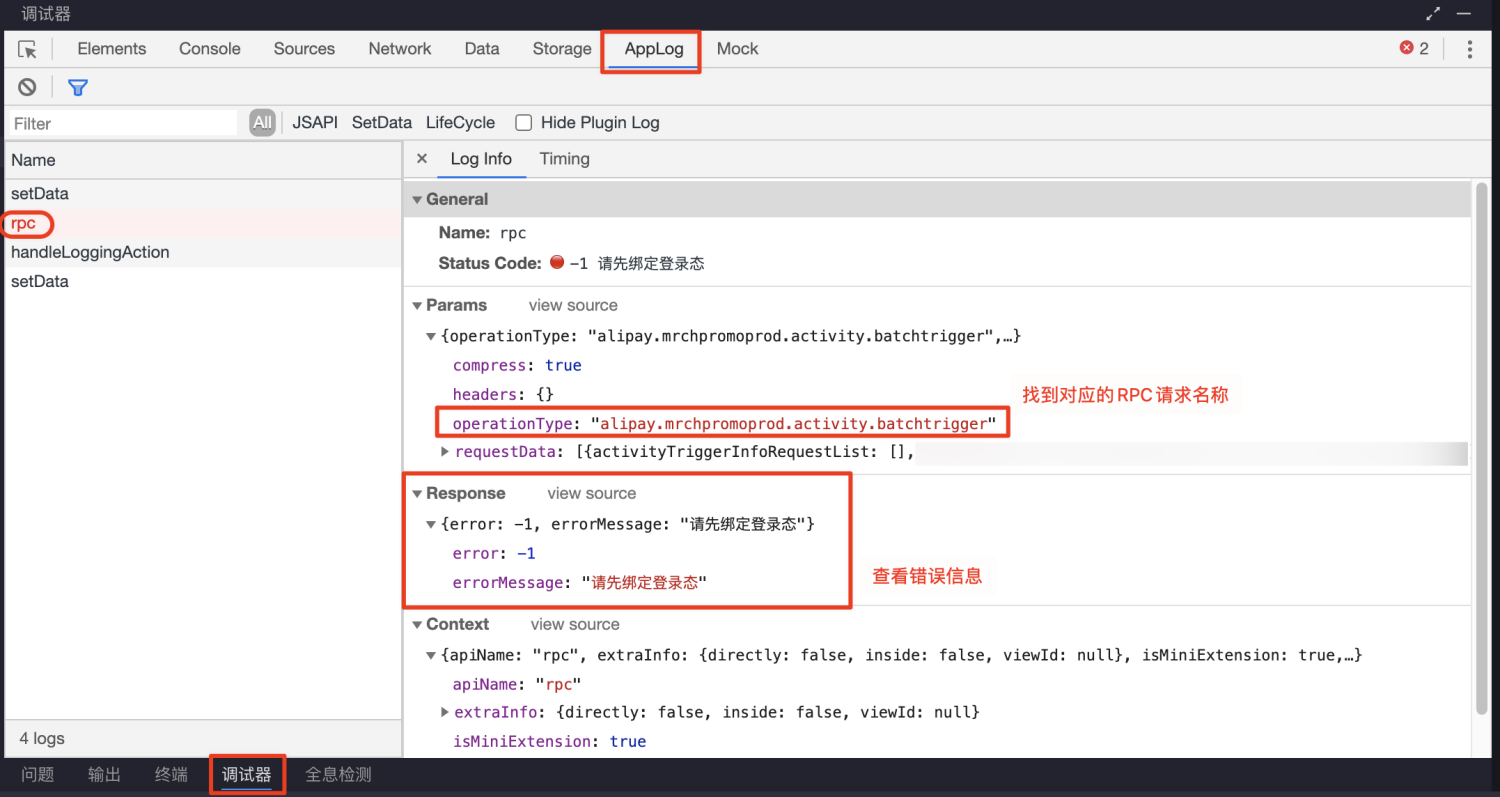Select the Log Info tab
This screenshot has width=1500, height=797.
(481, 158)
